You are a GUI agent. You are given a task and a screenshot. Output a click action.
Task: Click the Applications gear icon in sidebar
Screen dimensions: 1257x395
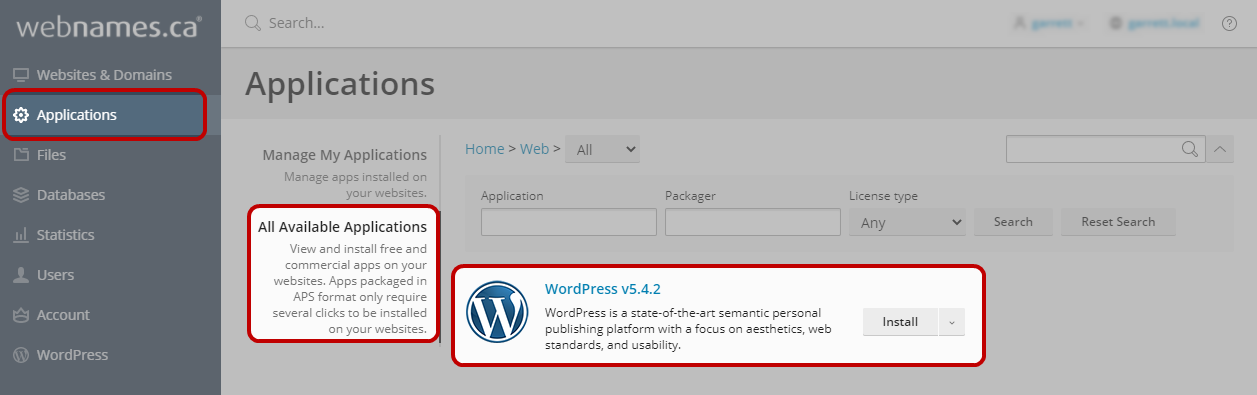click(x=20, y=115)
